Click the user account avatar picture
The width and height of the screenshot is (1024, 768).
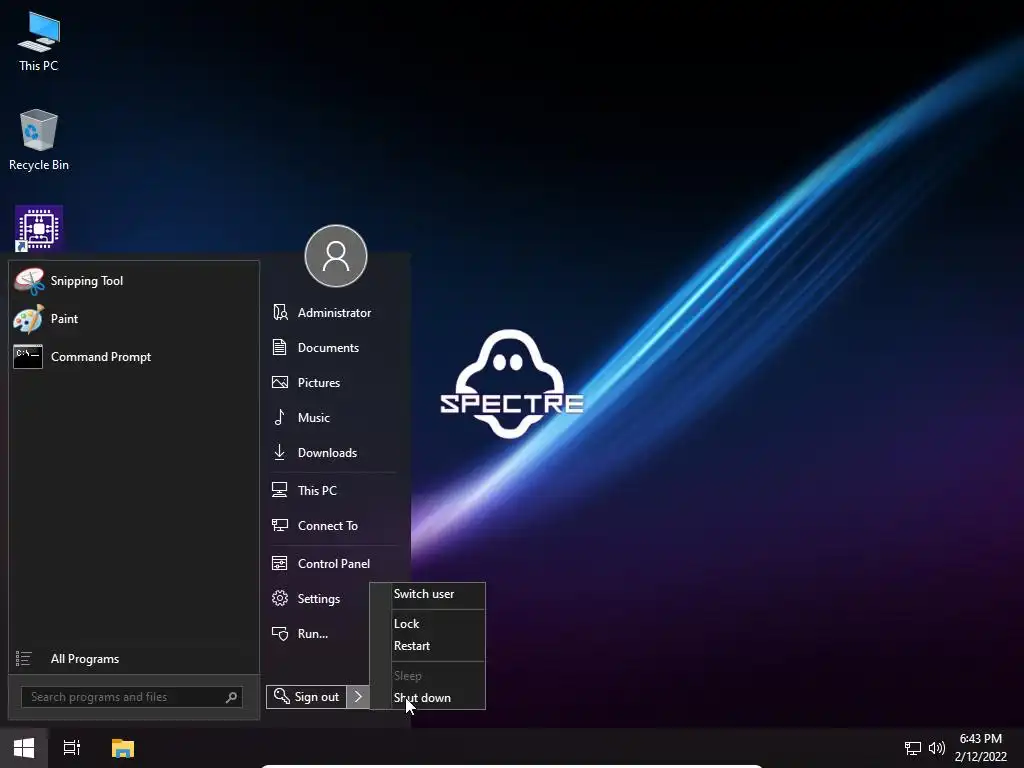click(x=336, y=256)
